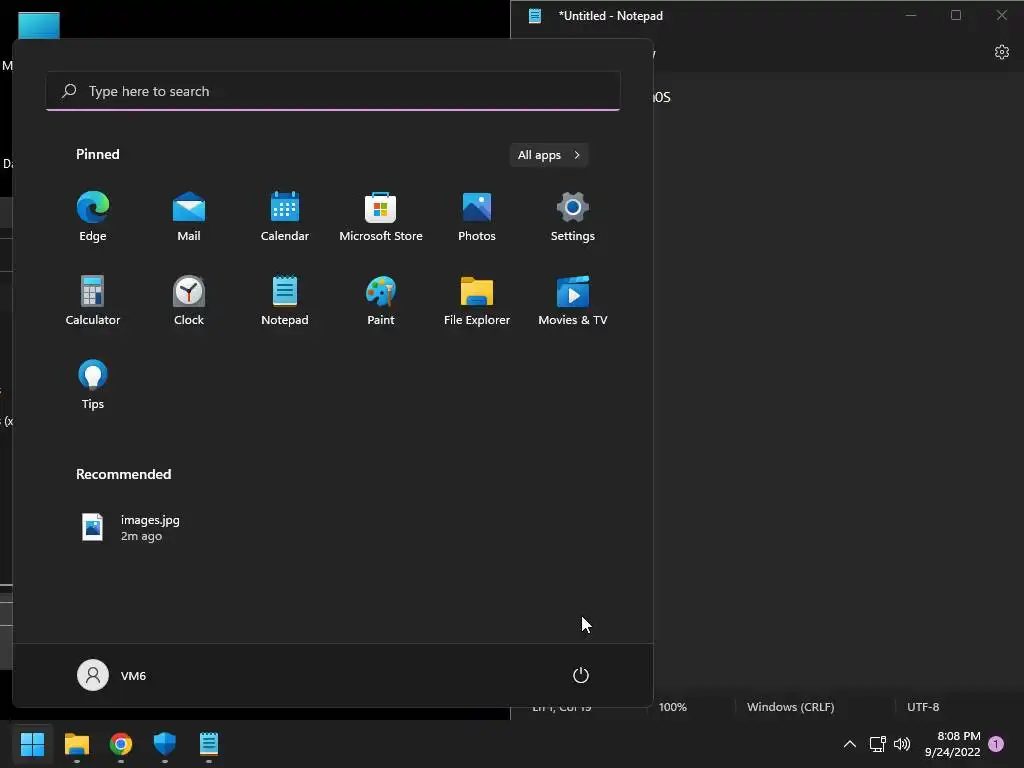Open the clock and date flyout
Viewport: 1024px width, 768px height.
(953, 744)
